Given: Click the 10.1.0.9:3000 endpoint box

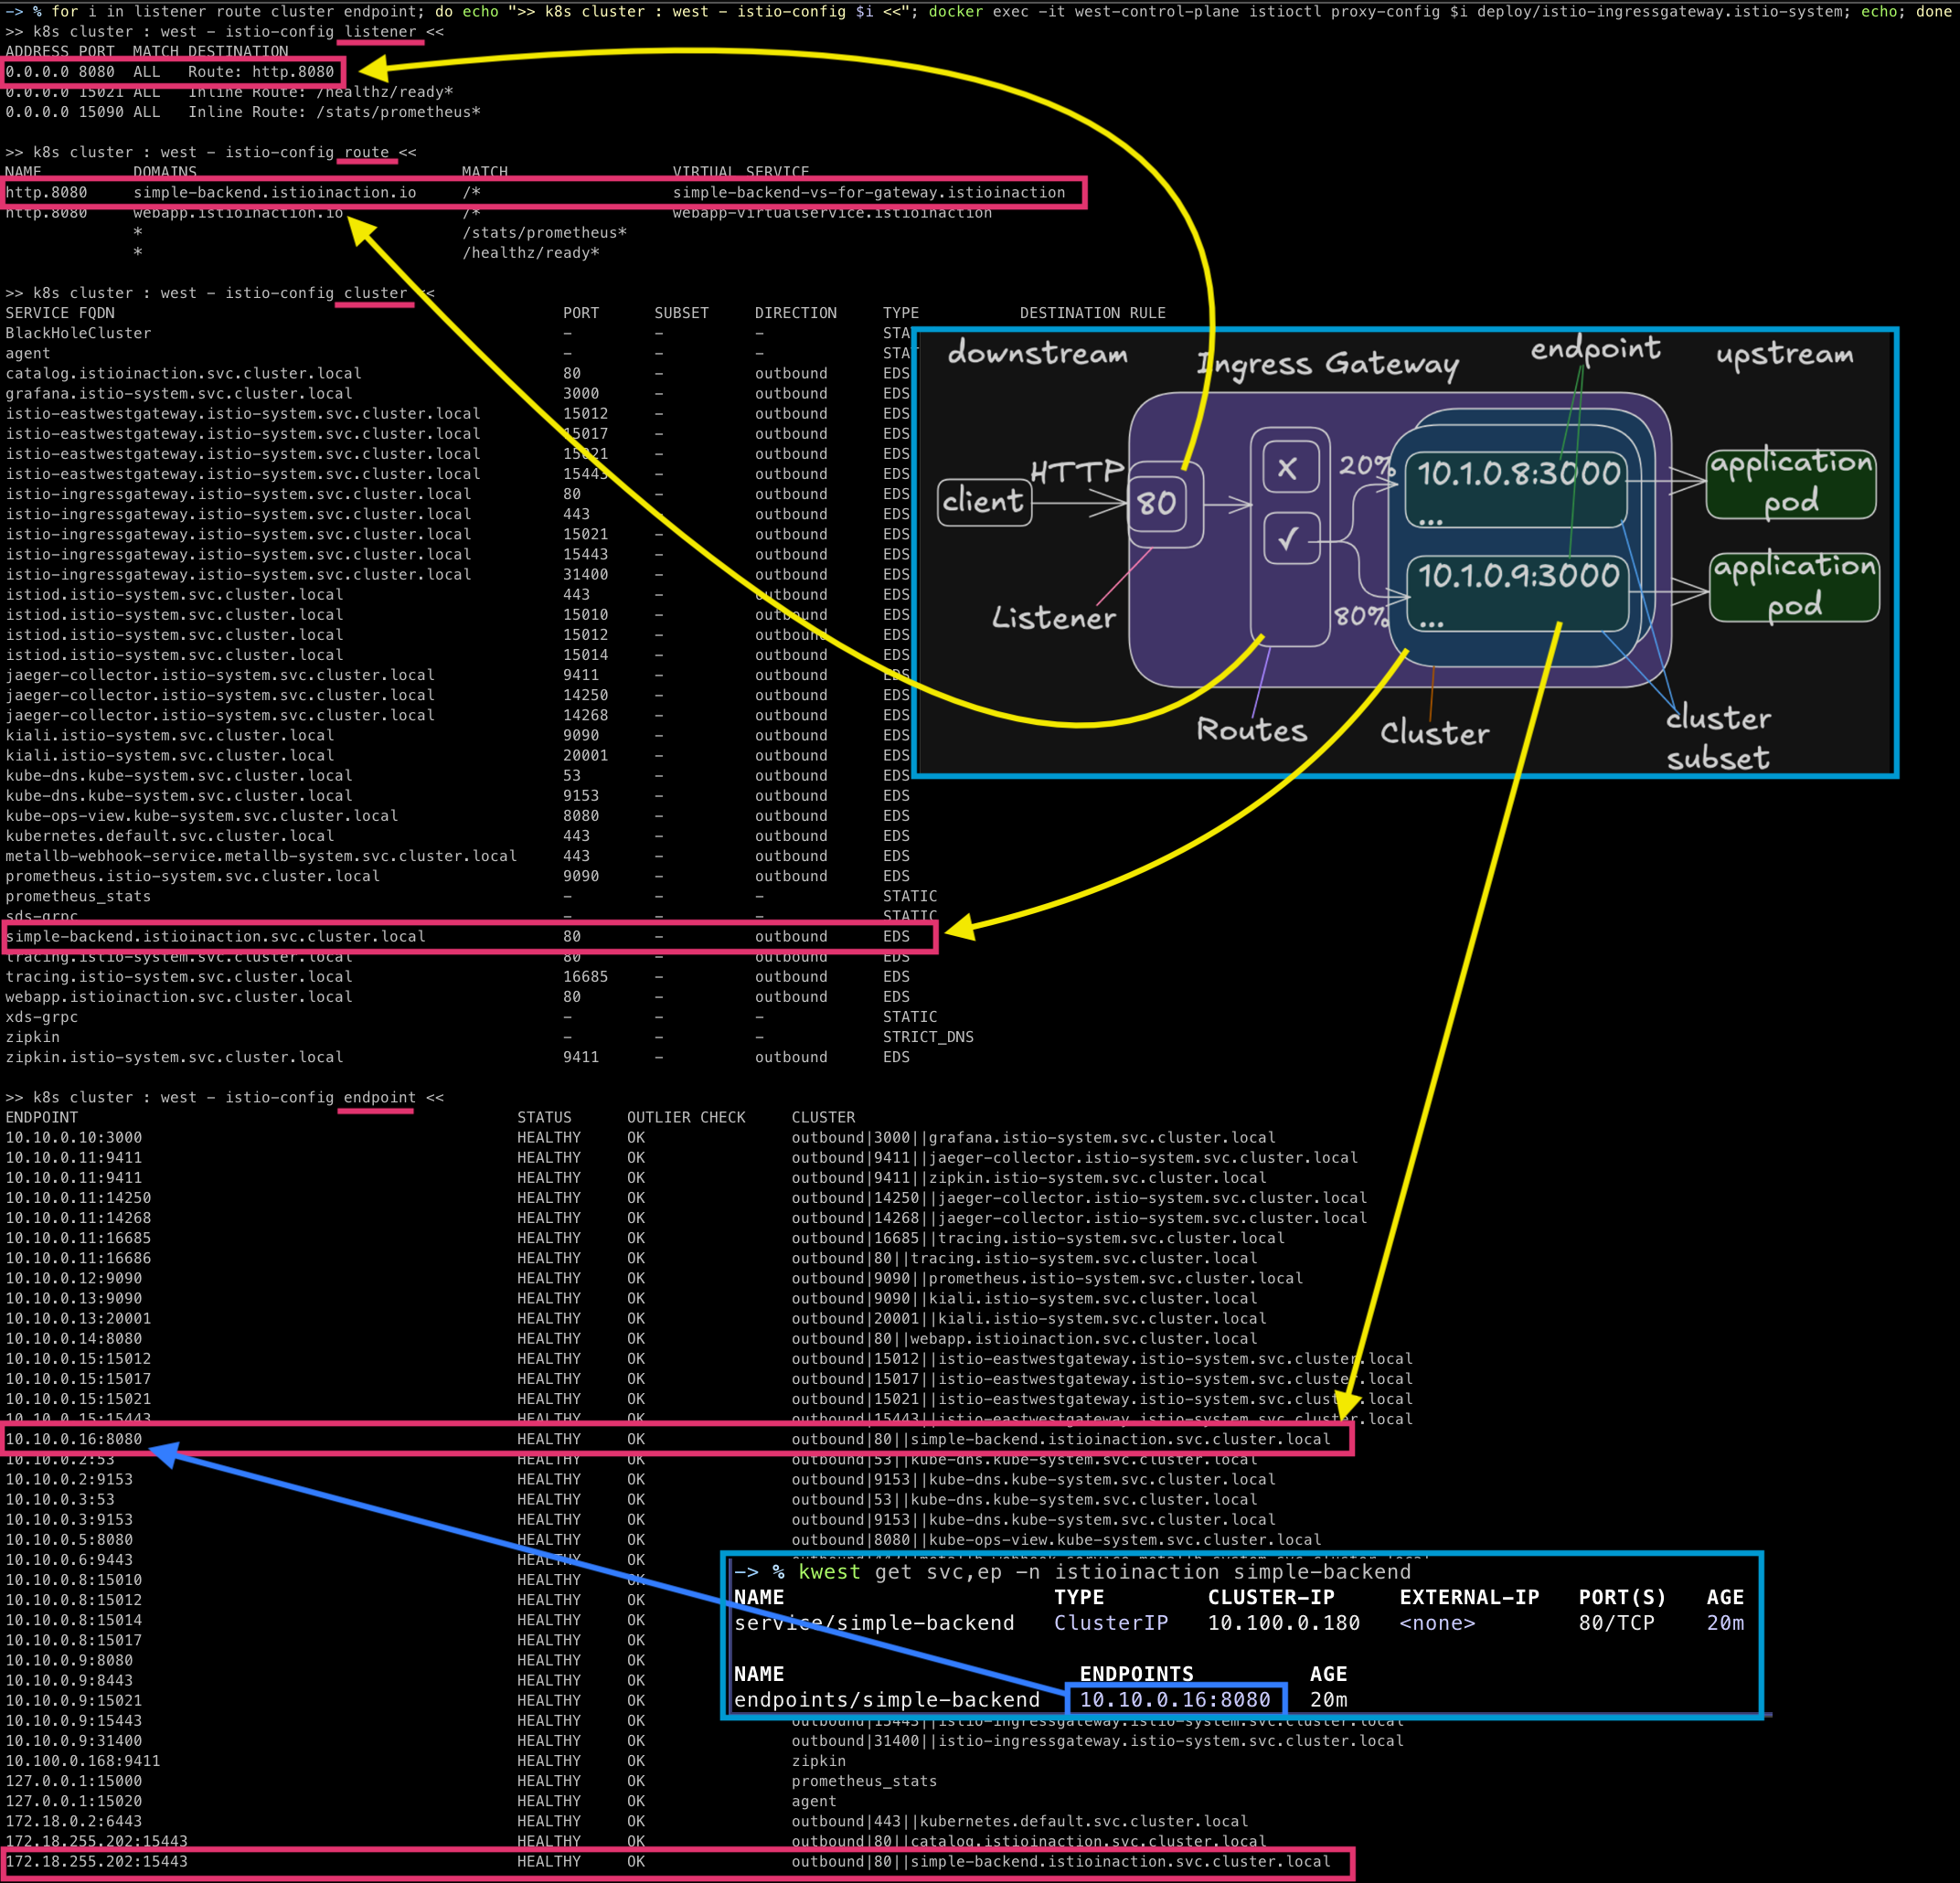Looking at the screenshot, I should click(1517, 593).
